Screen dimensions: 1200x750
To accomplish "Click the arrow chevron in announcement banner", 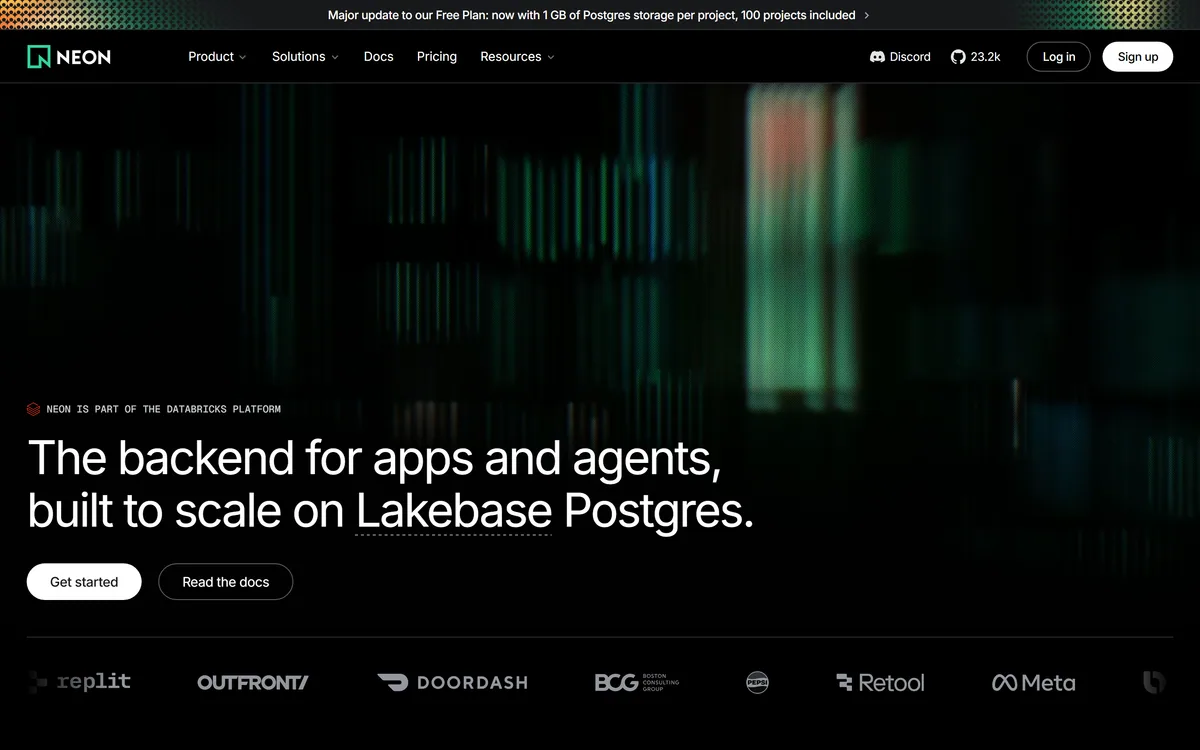I will pos(866,15).
